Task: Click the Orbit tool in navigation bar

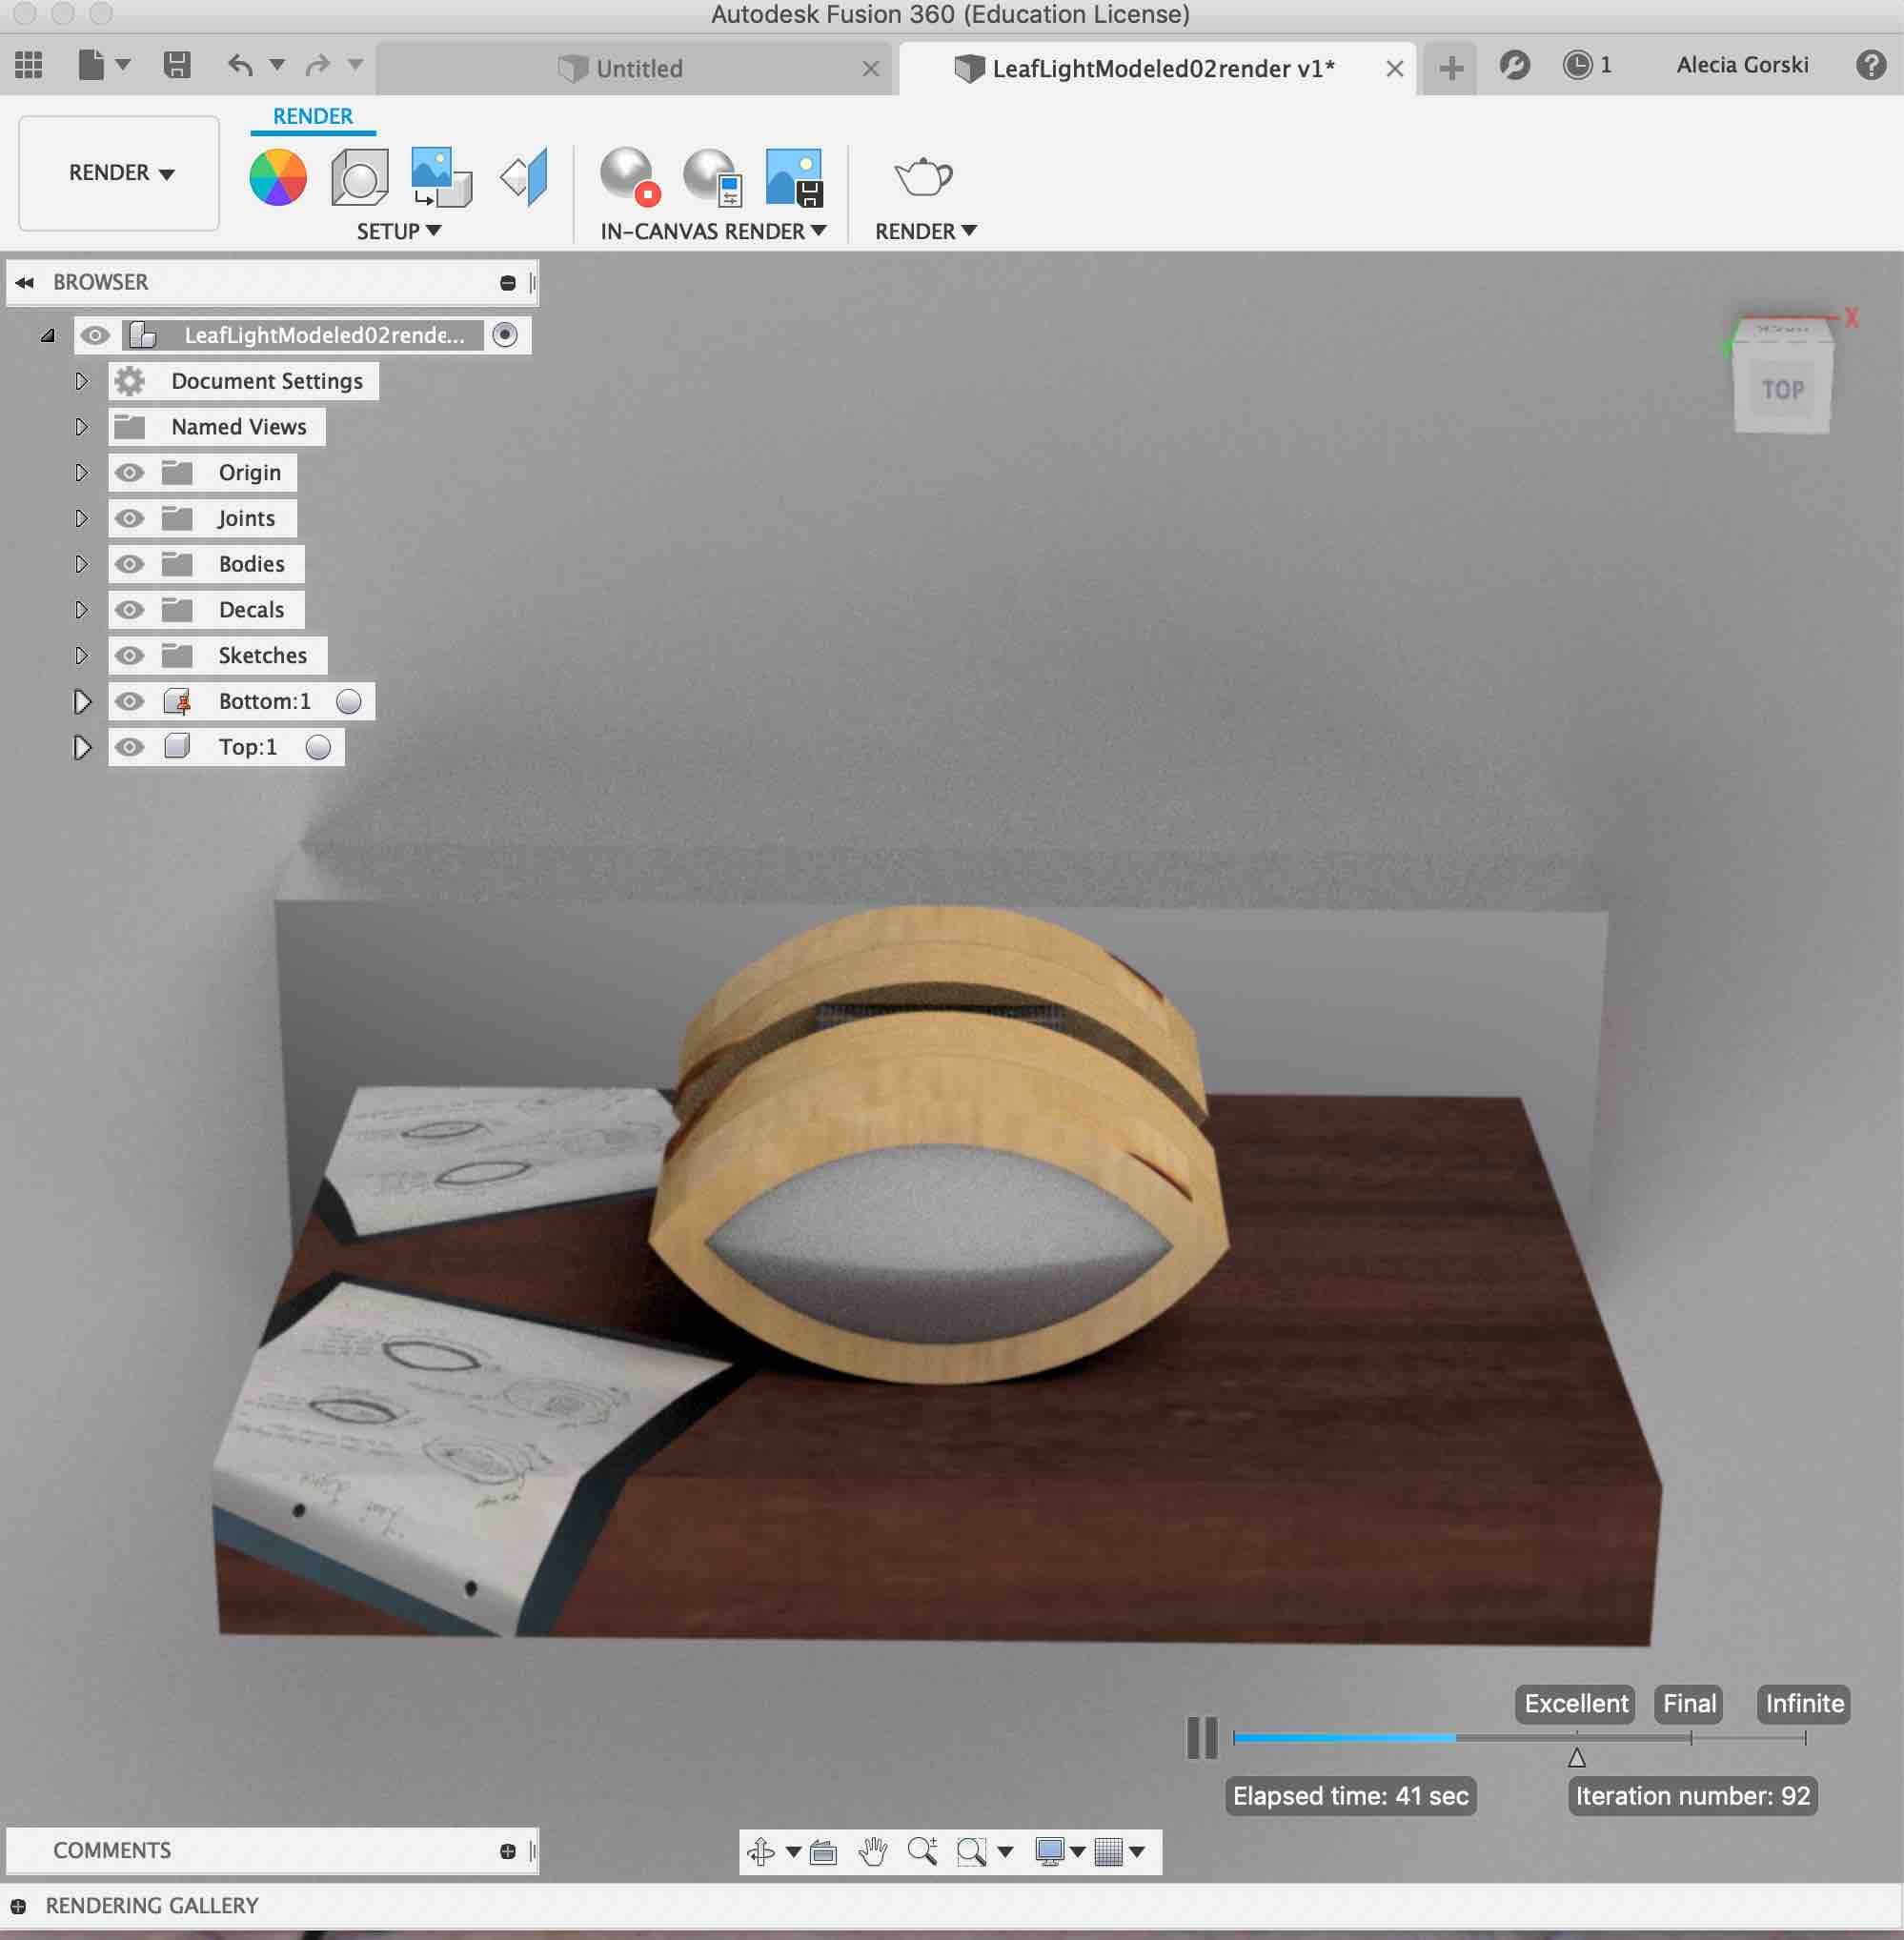Action: coord(761,1852)
